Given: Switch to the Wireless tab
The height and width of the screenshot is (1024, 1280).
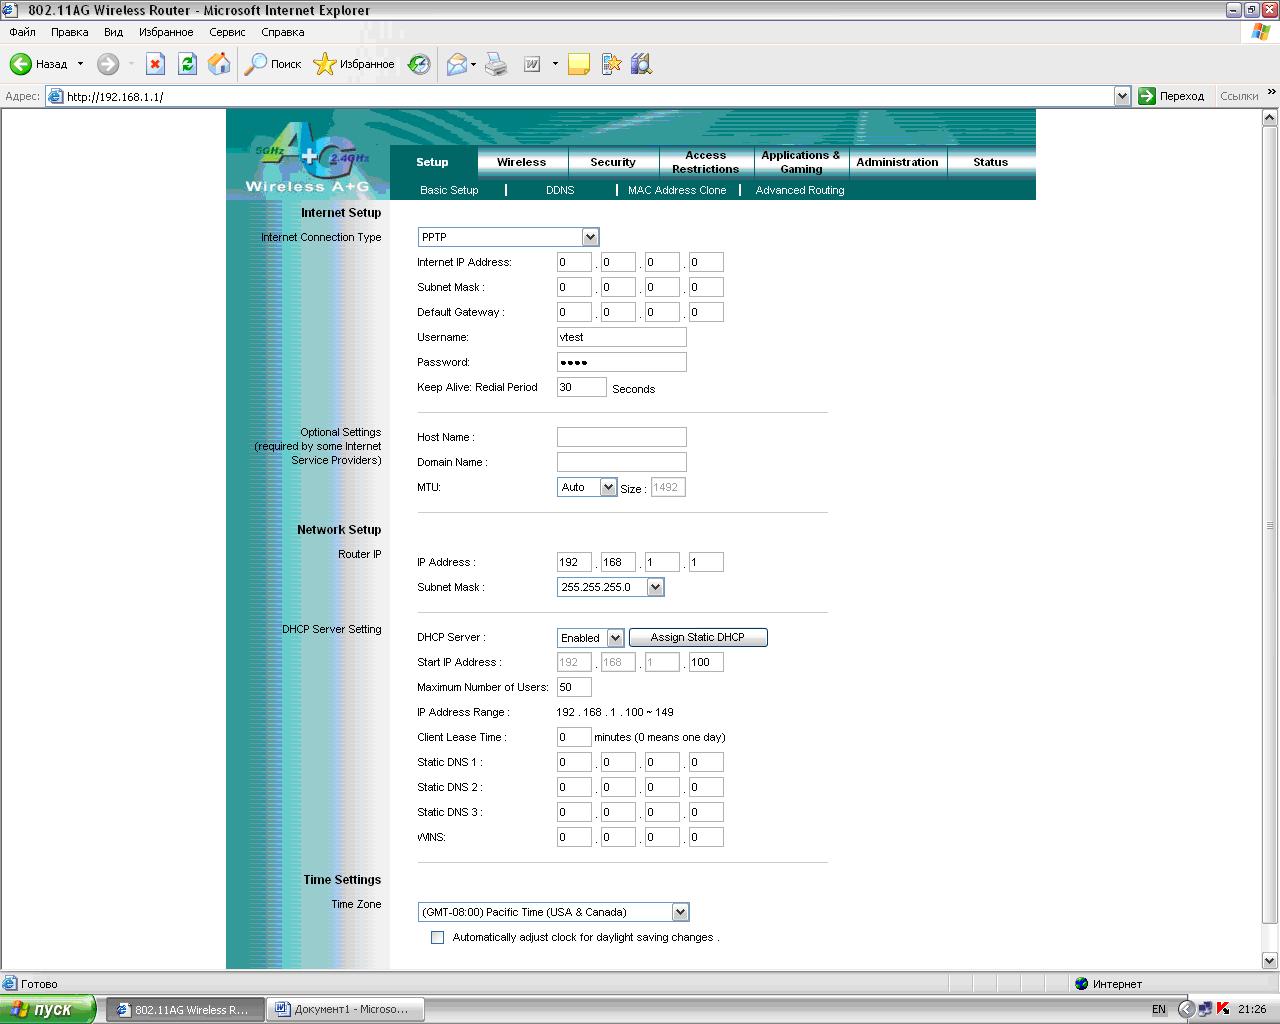Looking at the screenshot, I should (522, 162).
